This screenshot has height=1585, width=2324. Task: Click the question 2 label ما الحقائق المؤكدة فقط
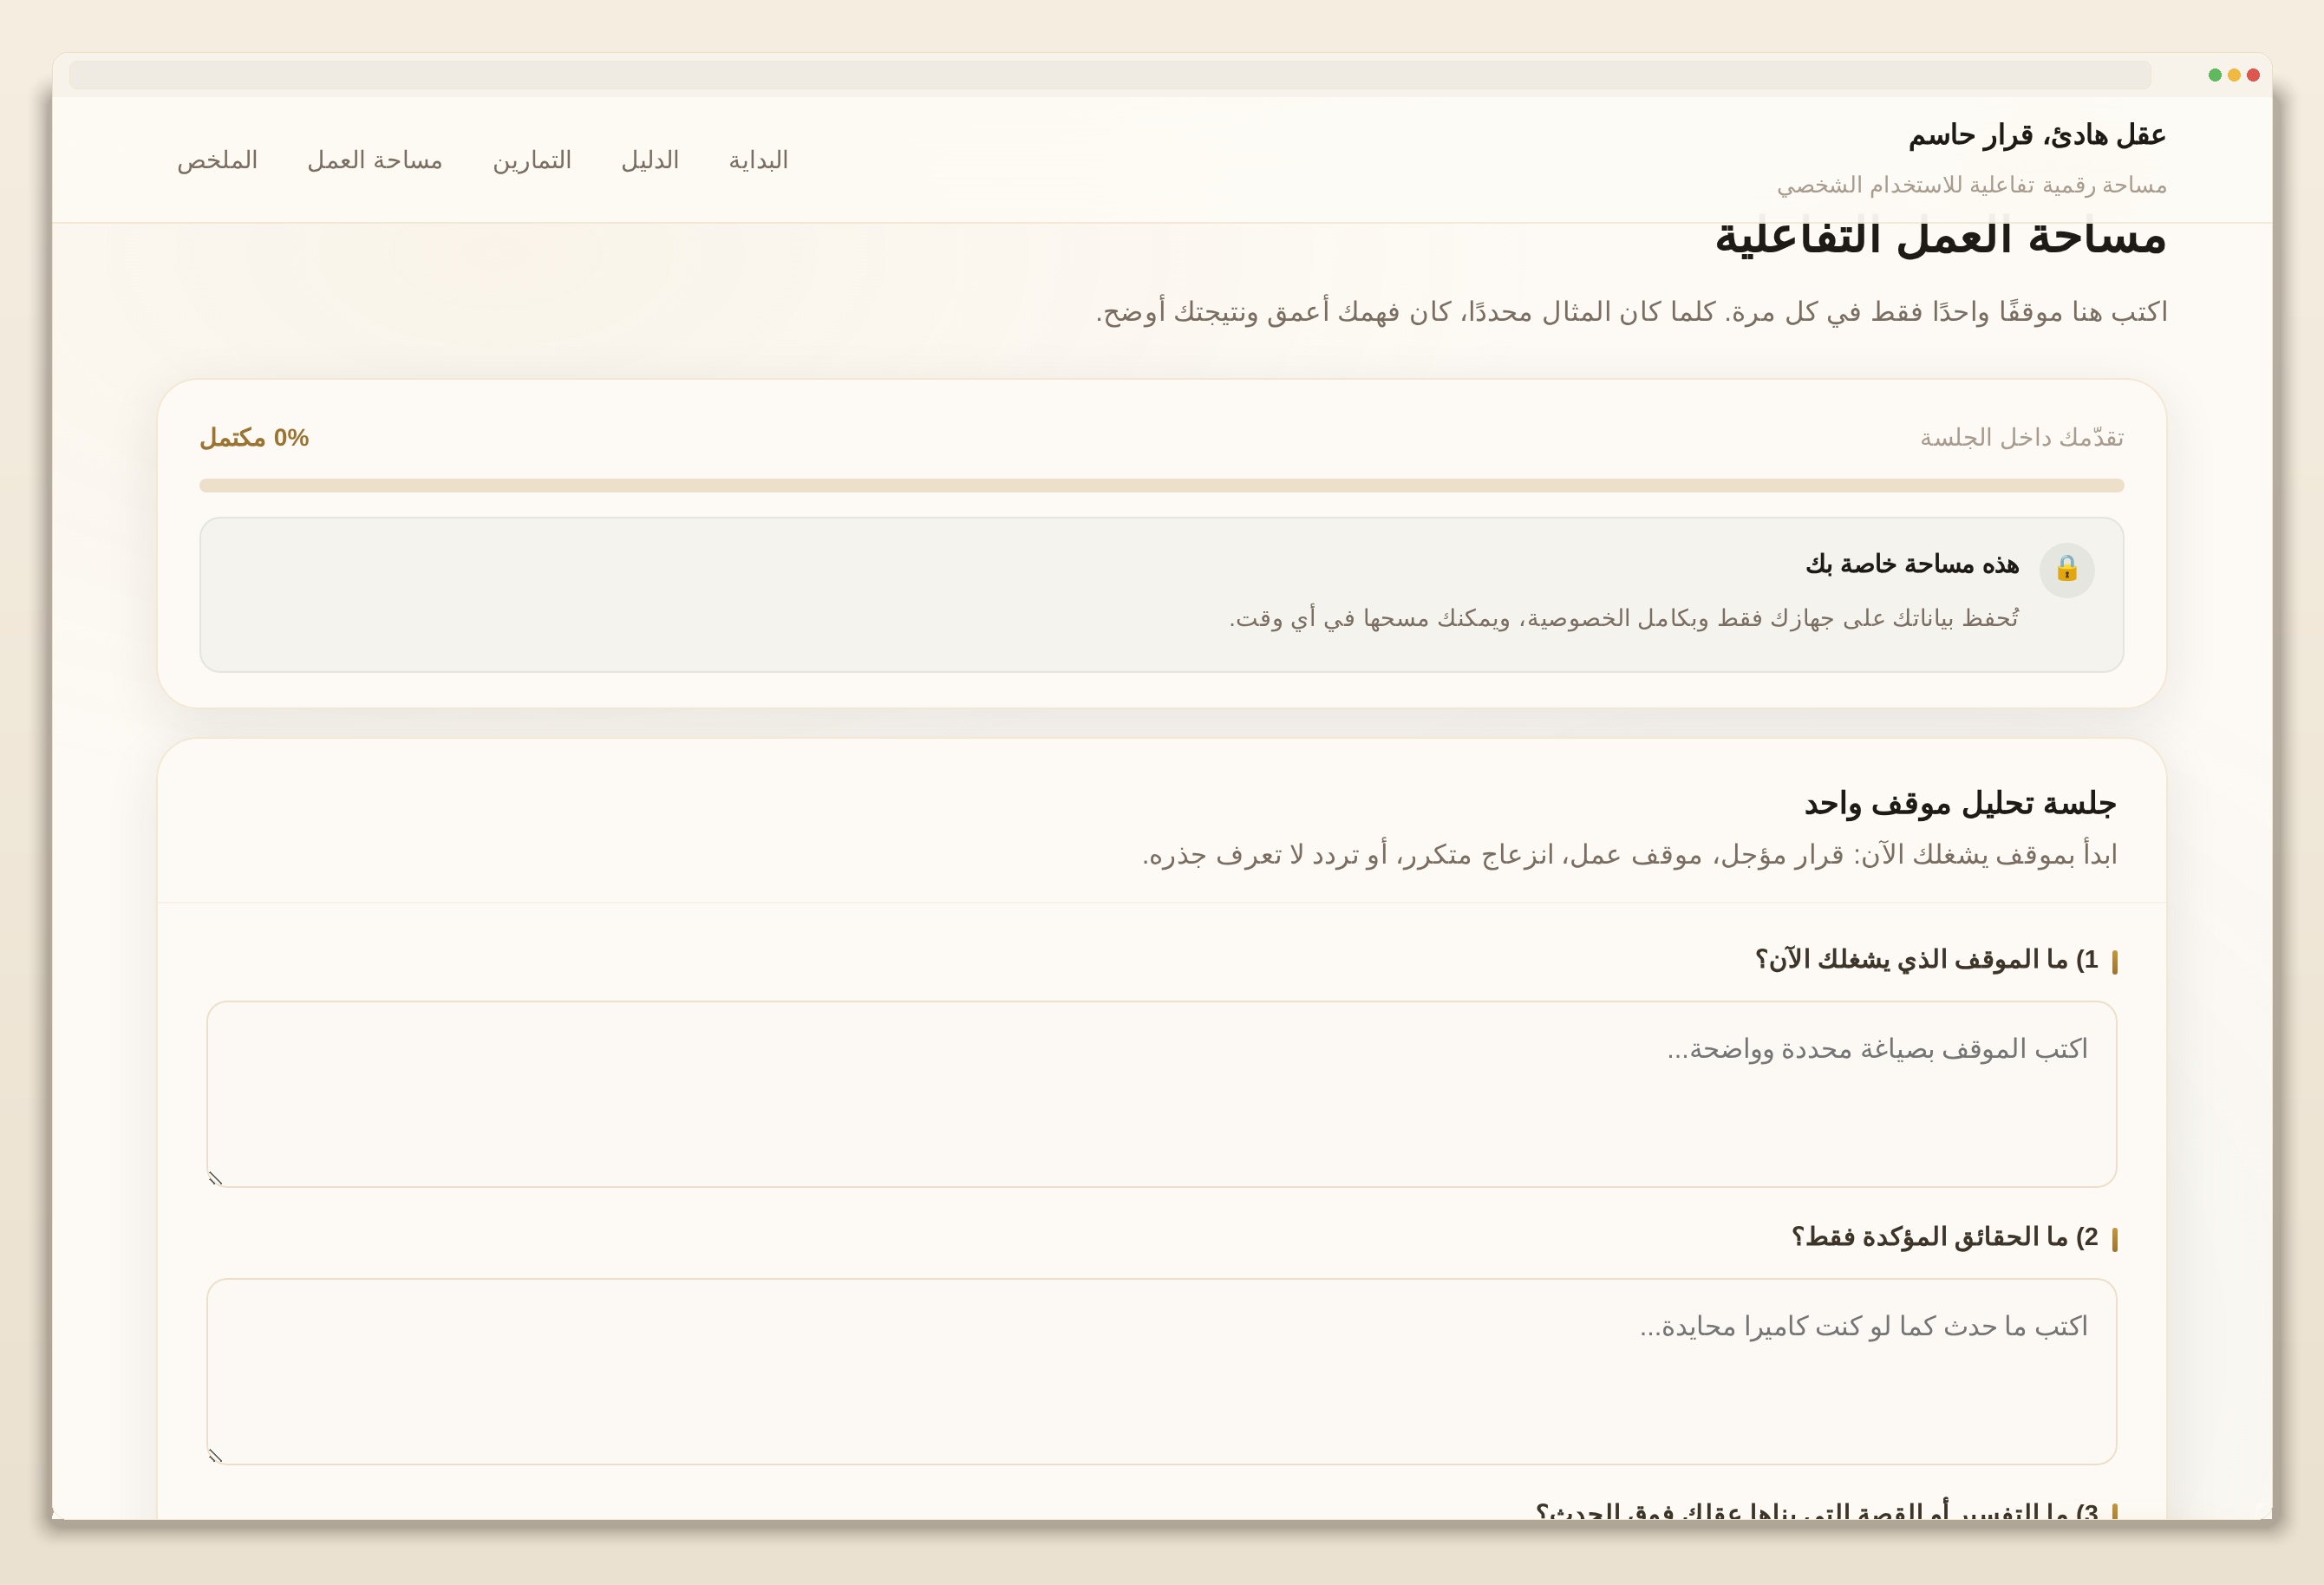(1945, 1237)
